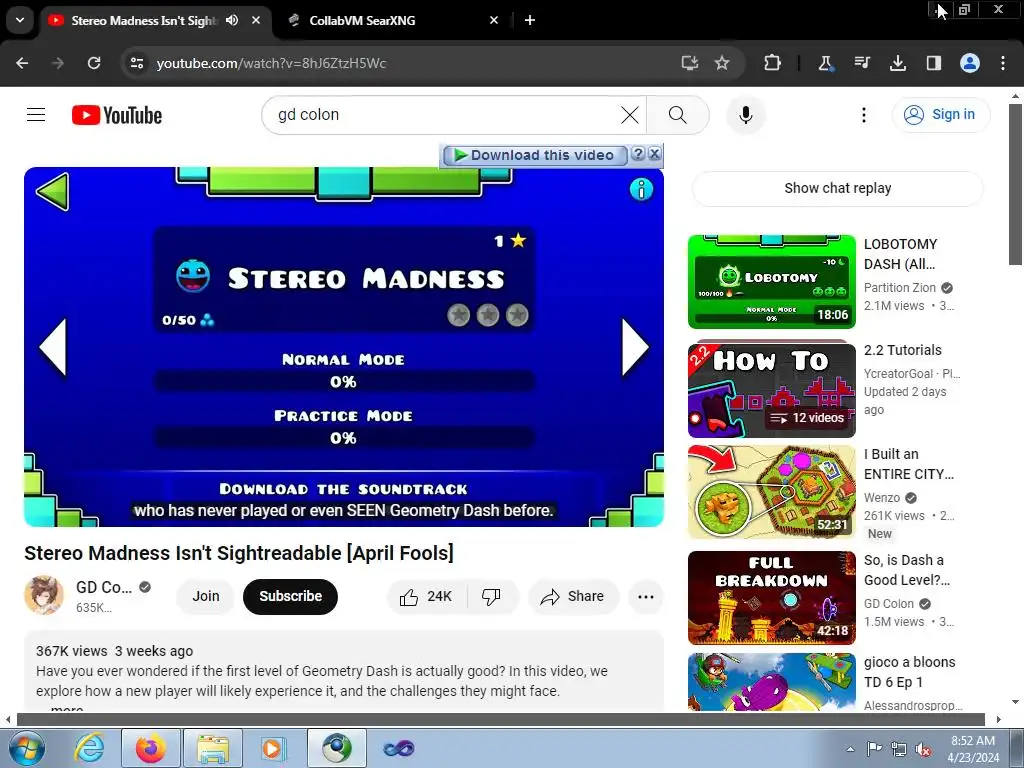Viewport: 1024px width, 768px height.
Task: Click the video player frame
Action: 344,347
